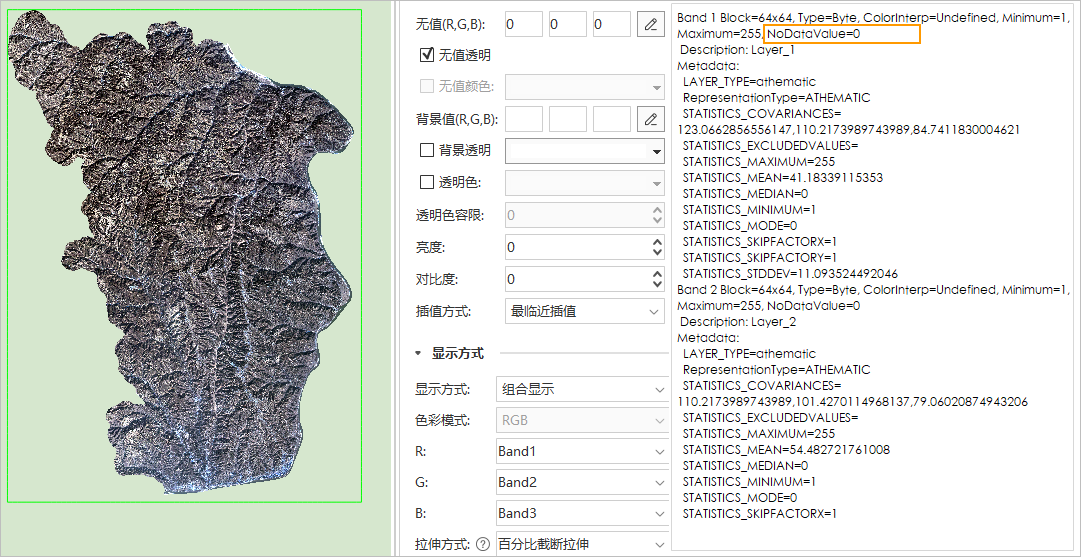The height and width of the screenshot is (557, 1081).
Task: Open the R channel Band1 dropdown
Action: click(581, 452)
